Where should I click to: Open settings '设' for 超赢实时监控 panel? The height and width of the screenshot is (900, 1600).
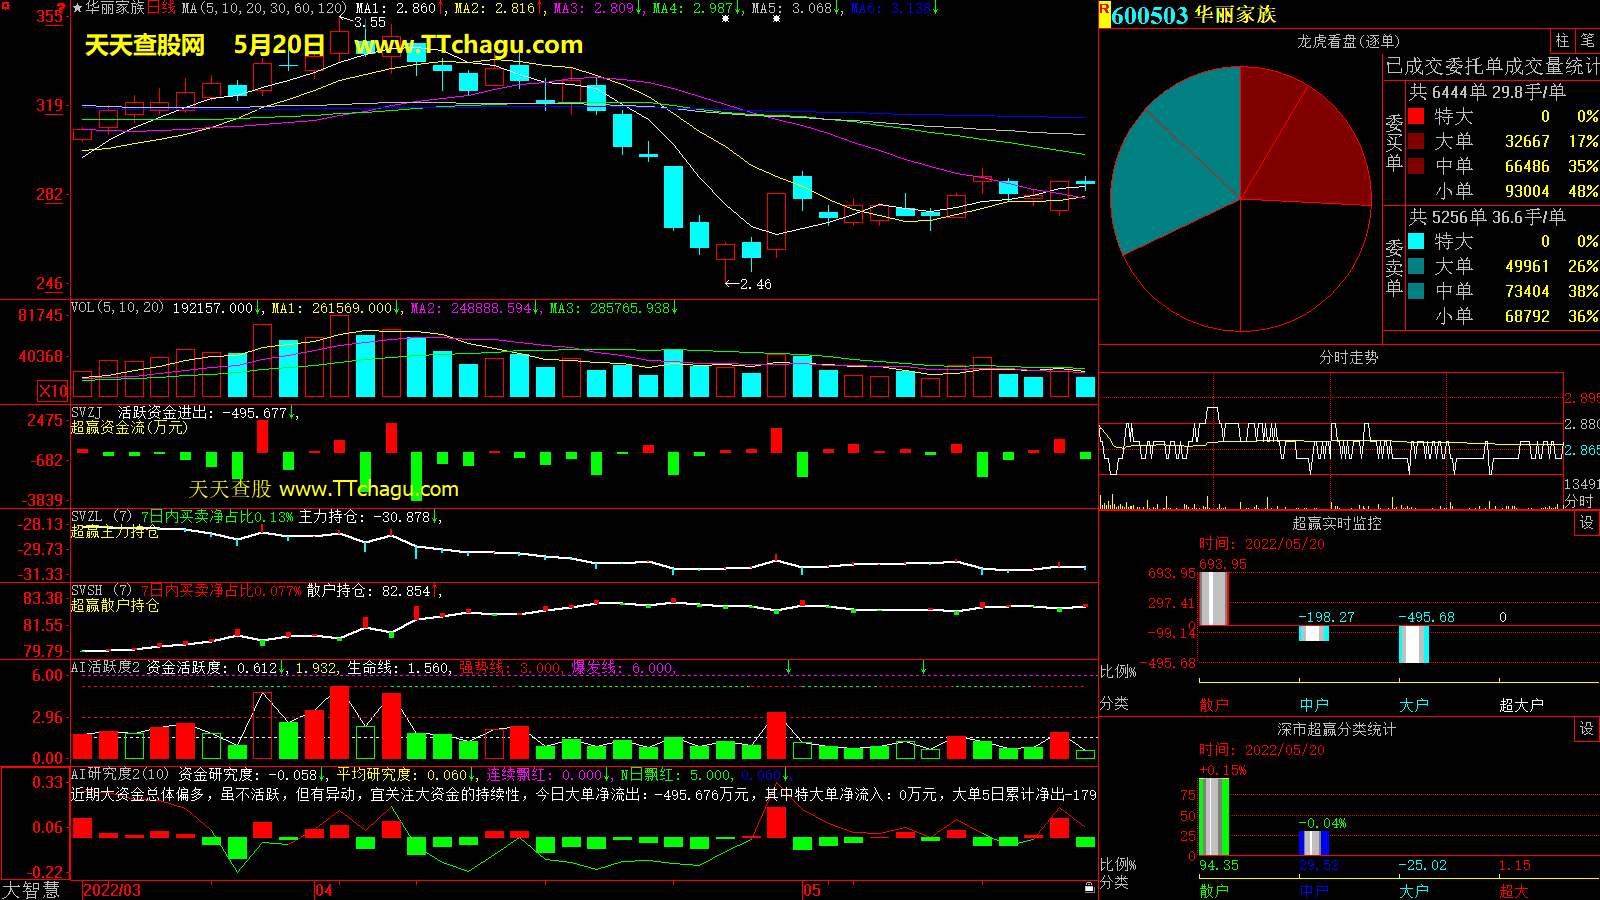(1586, 523)
